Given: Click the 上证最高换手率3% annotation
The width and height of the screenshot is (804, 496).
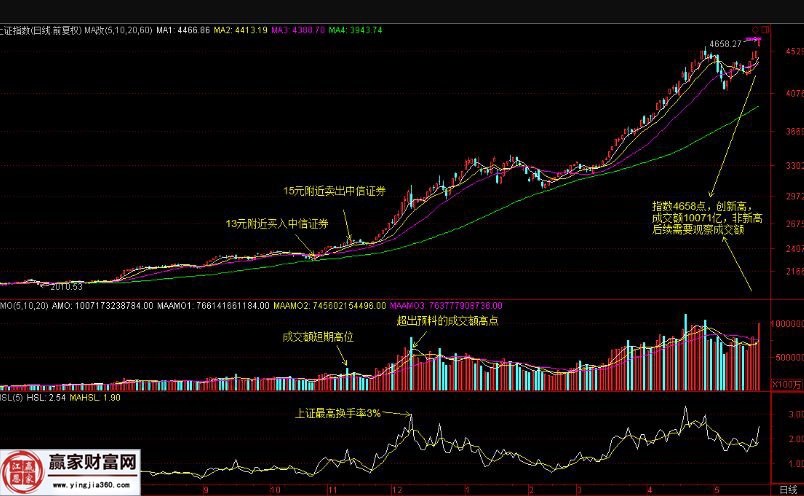Looking at the screenshot, I should click(x=337, y=412).
